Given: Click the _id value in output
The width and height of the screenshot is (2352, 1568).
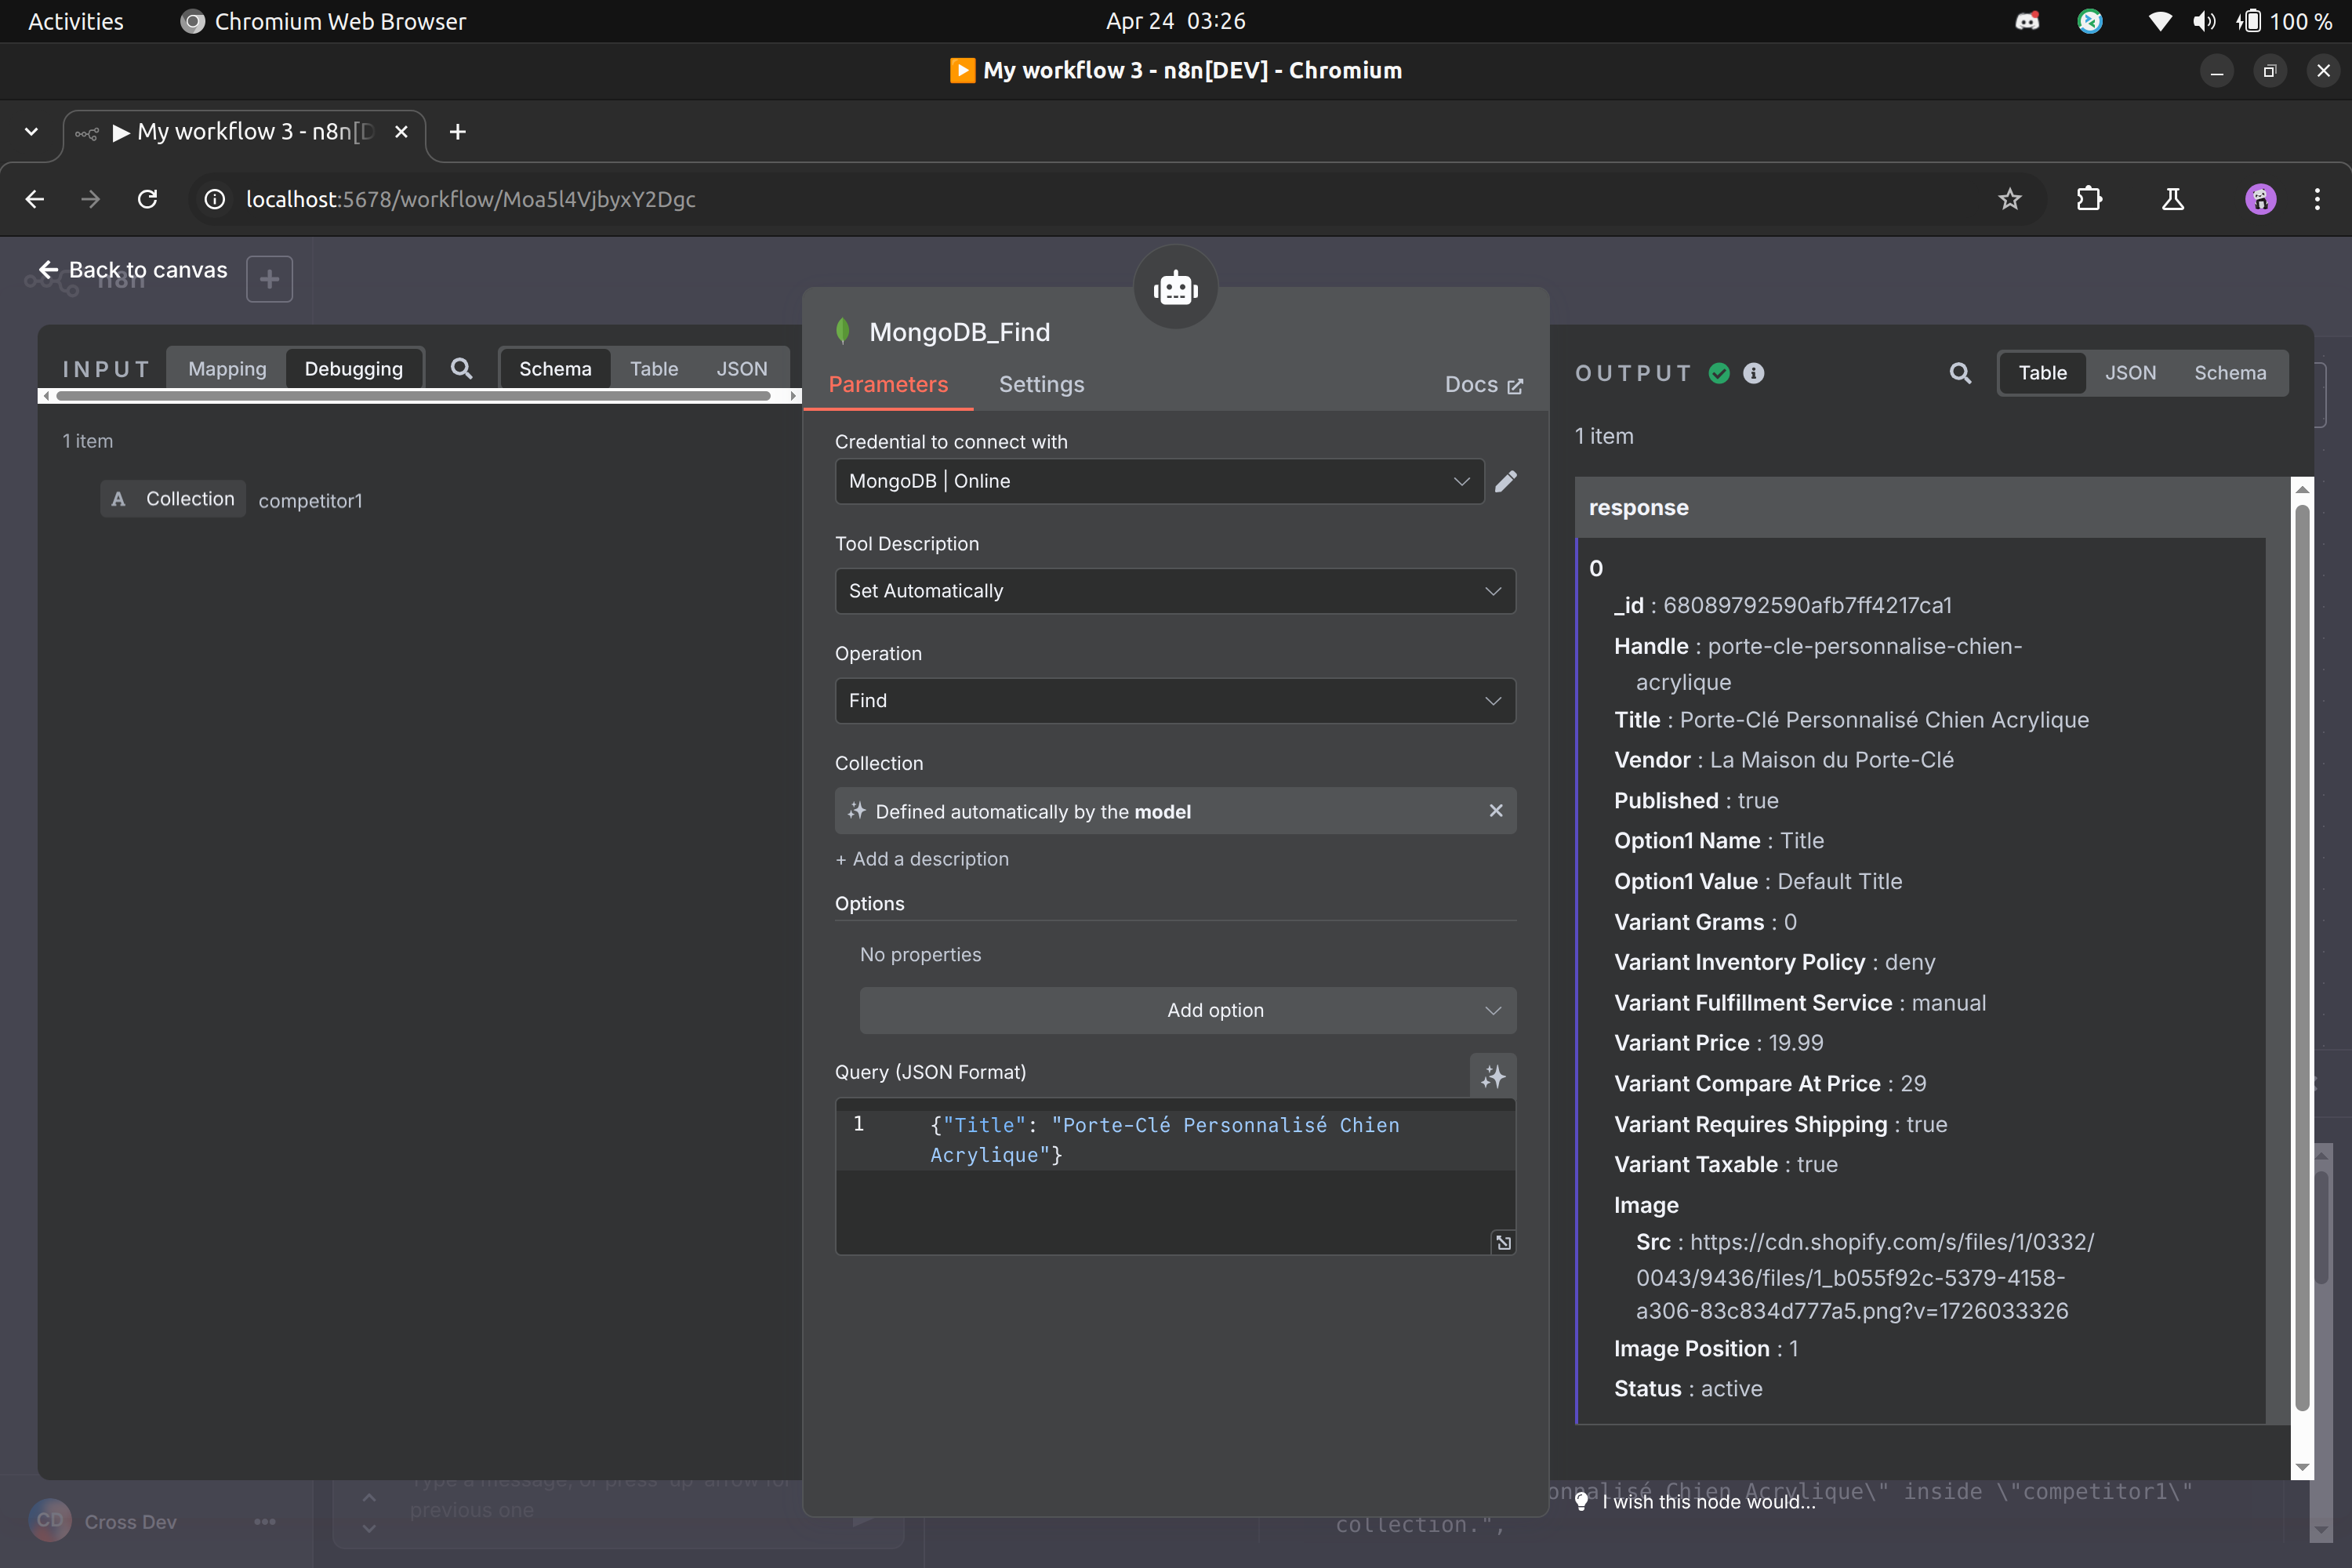Looking at the screenshot, I should 1807,605.
